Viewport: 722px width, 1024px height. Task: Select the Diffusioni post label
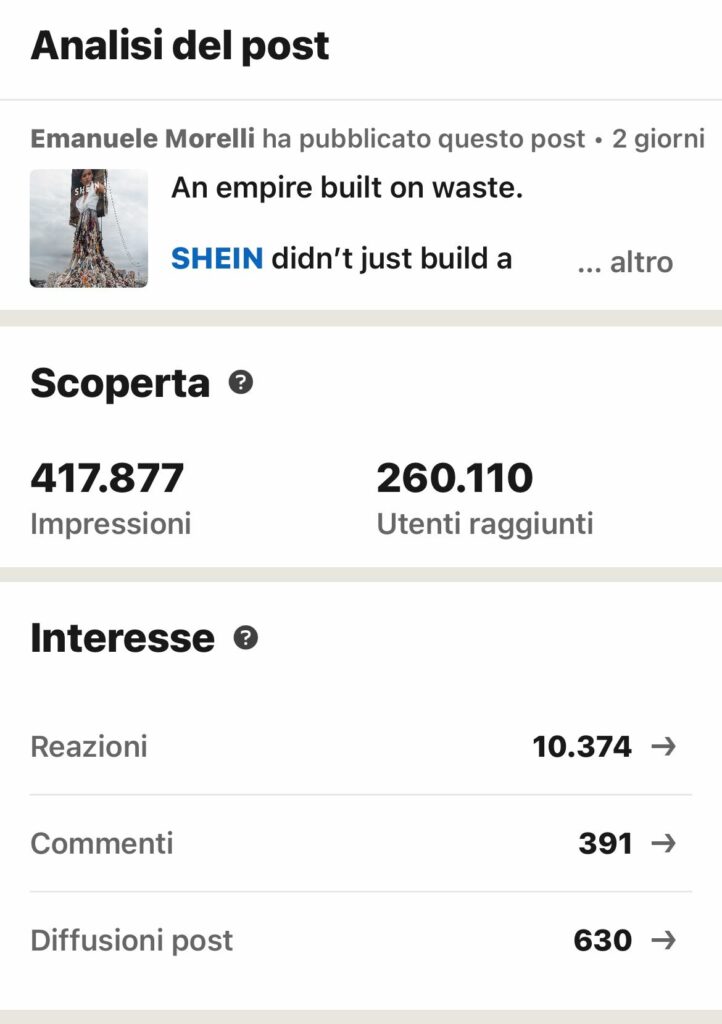pyautogui.click(x=132, y=940)
